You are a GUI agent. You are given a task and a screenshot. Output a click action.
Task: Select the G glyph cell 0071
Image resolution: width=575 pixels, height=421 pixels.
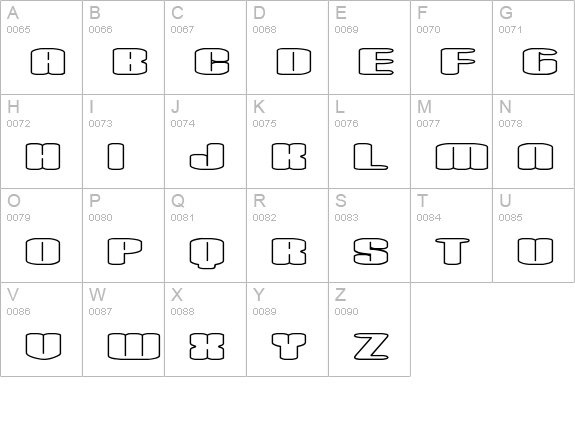coord(534,47)
